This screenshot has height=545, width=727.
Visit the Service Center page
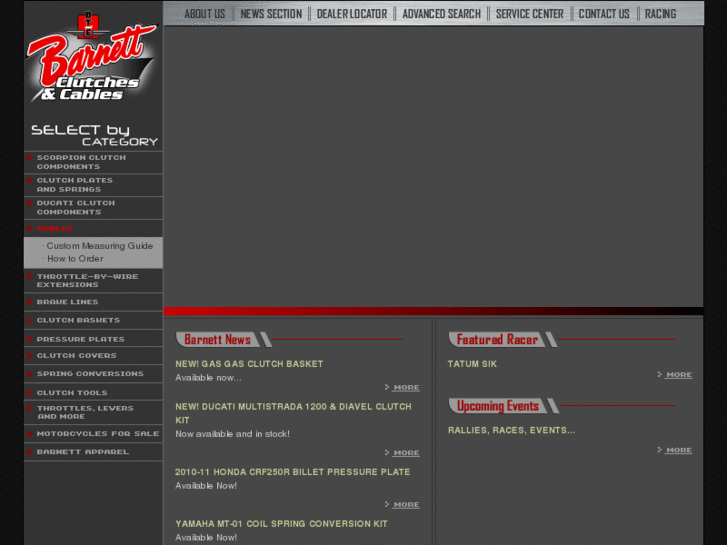pyautogui.click(x=529, y=14)
